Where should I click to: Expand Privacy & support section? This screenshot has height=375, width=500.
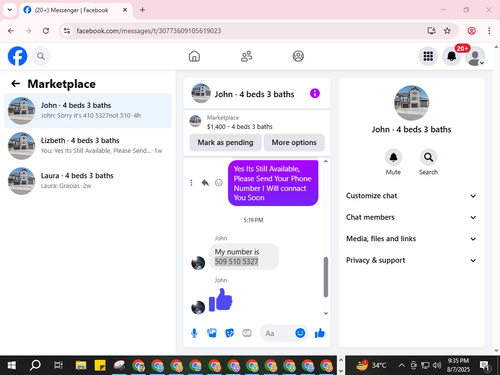(411, 260)
